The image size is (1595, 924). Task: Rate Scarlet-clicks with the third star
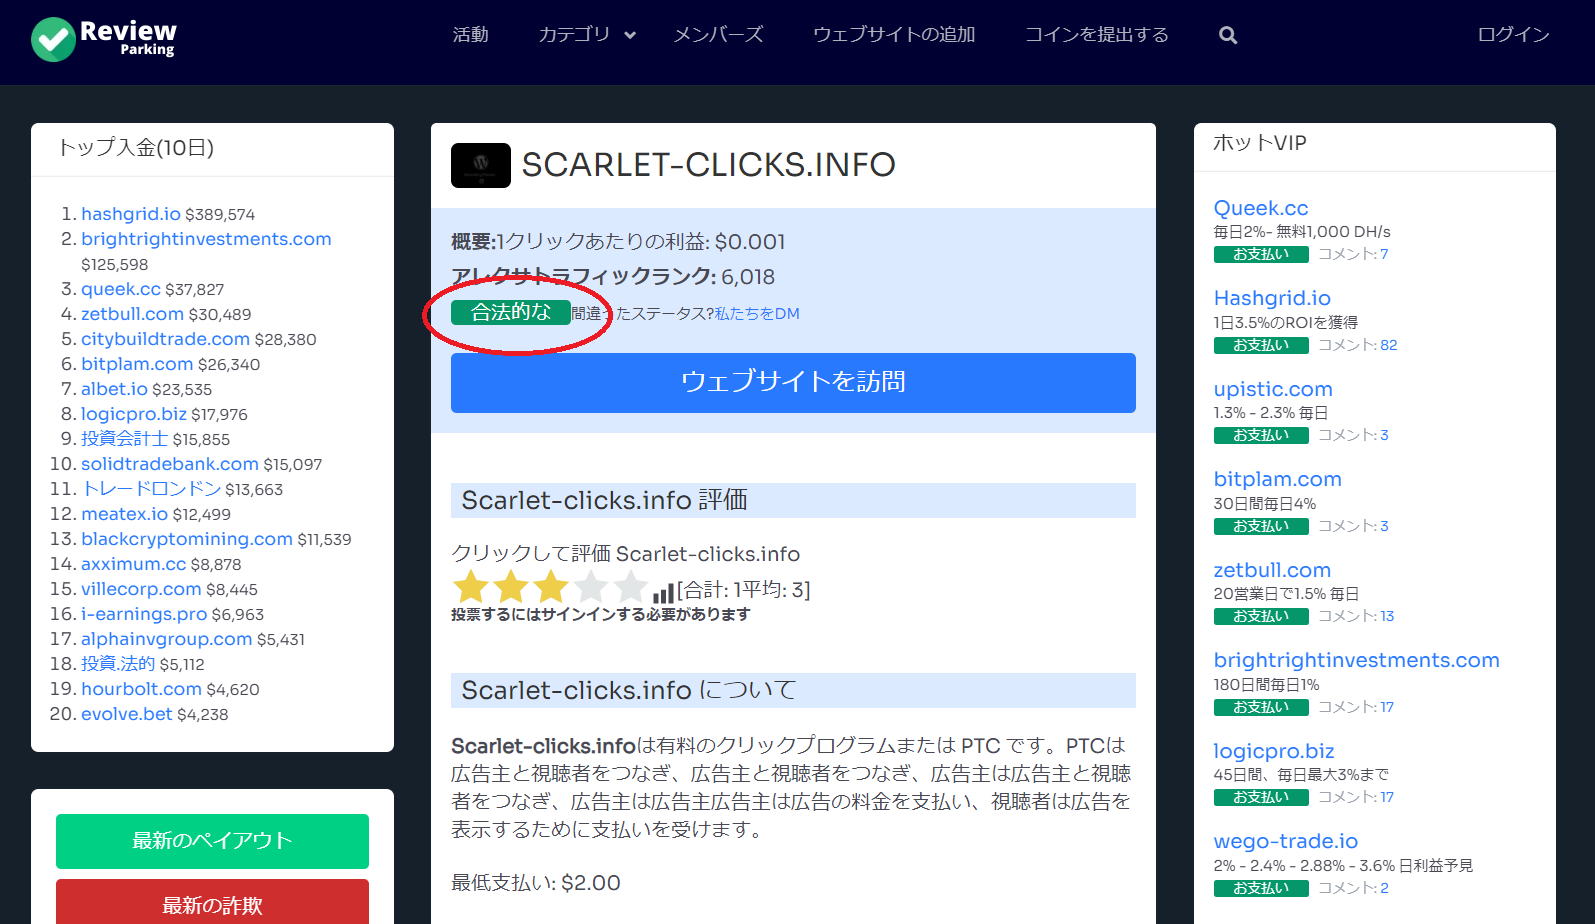click(550, 588)
